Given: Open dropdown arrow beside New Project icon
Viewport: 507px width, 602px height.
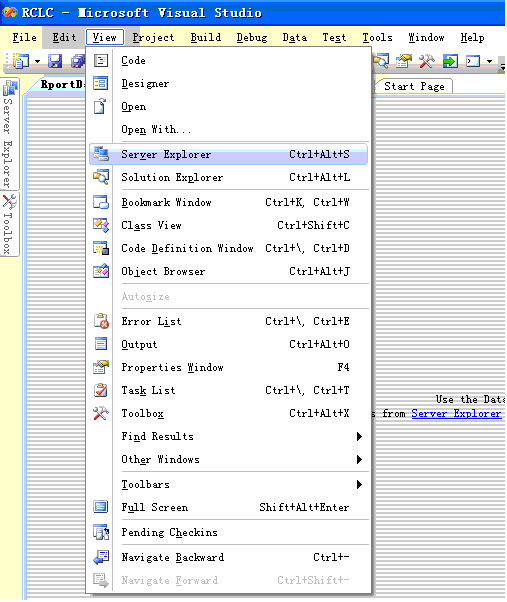Looking at the screenshot, I should click(x=37, y=61).
